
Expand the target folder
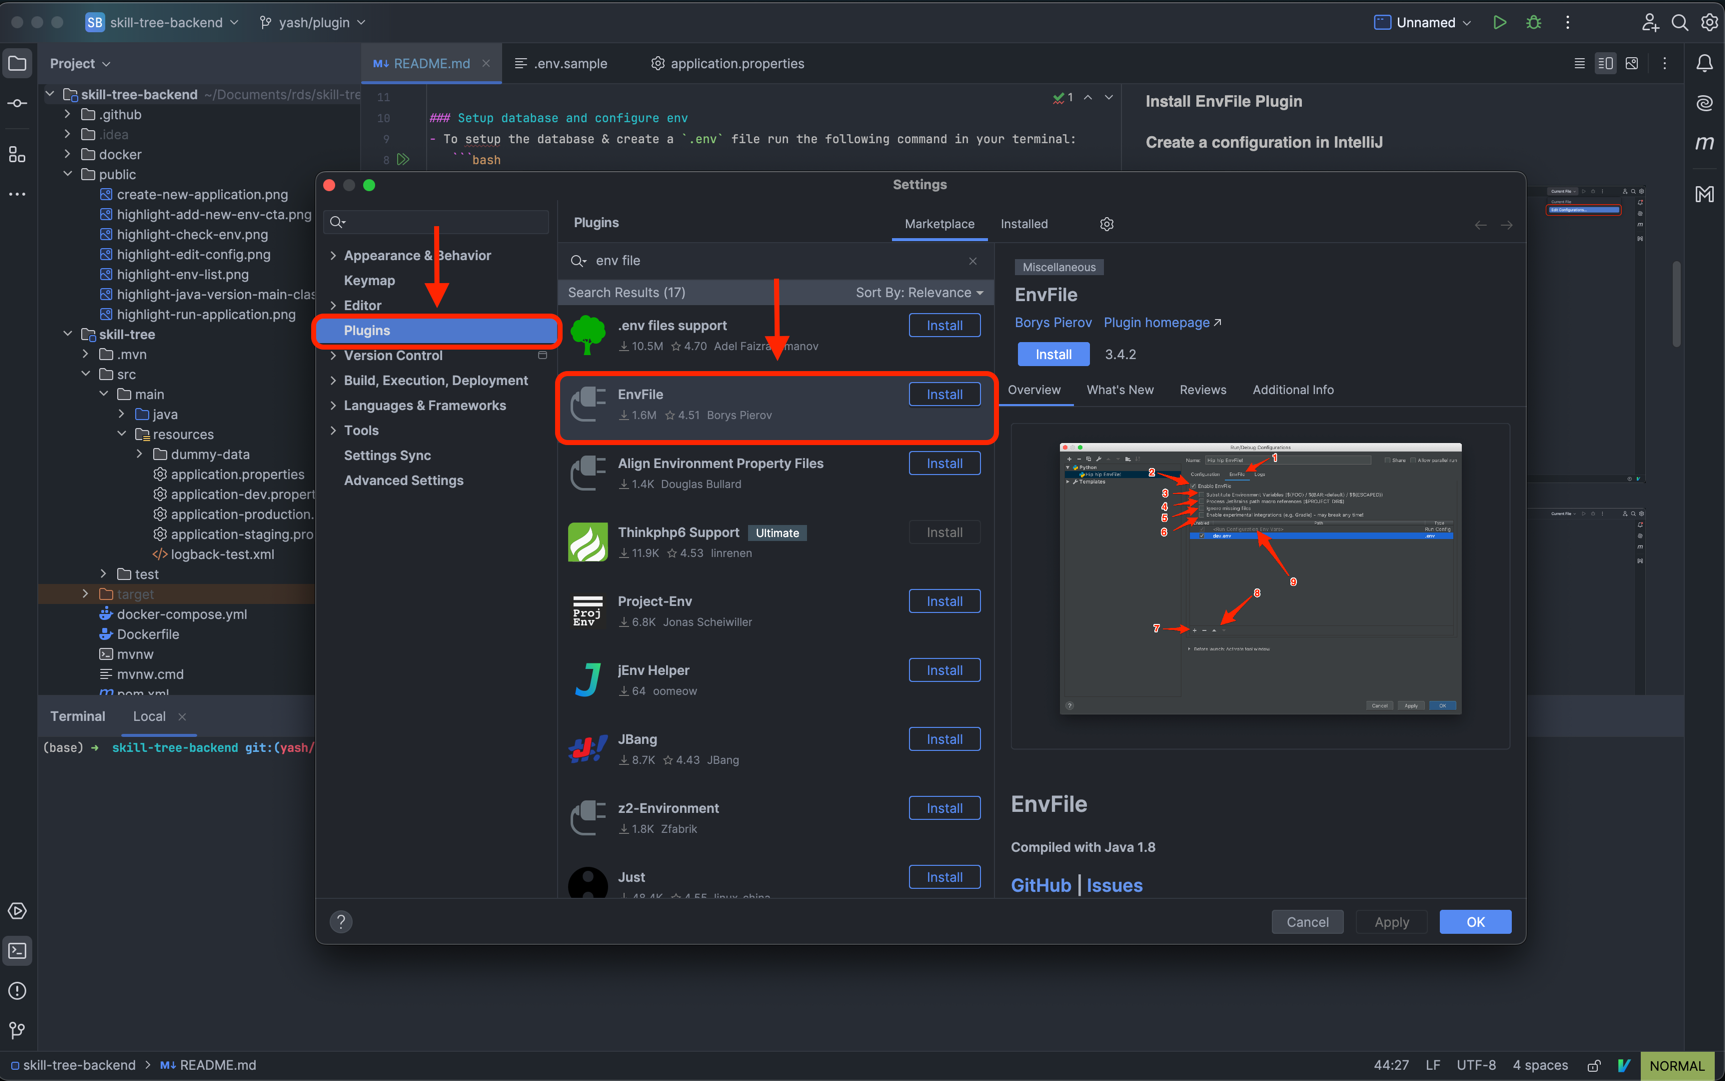tap(86, 594)
